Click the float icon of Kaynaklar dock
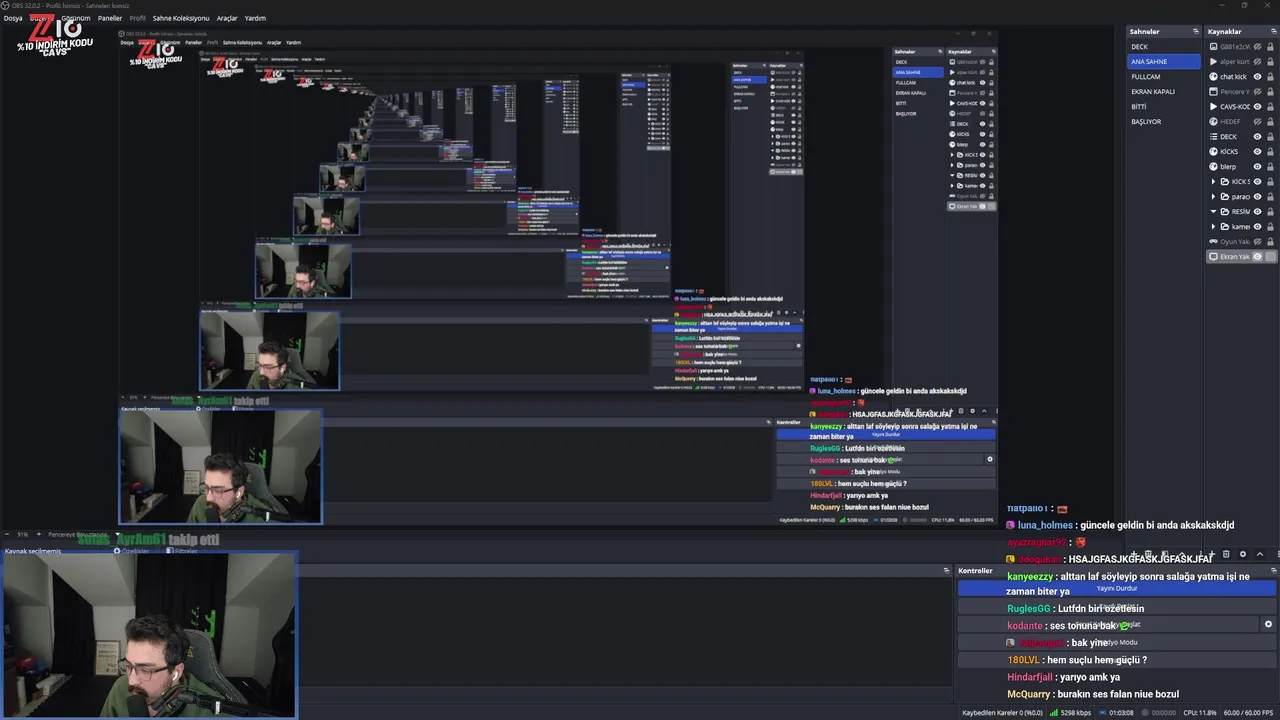The image size is (1280, 720). [1273, 31]
